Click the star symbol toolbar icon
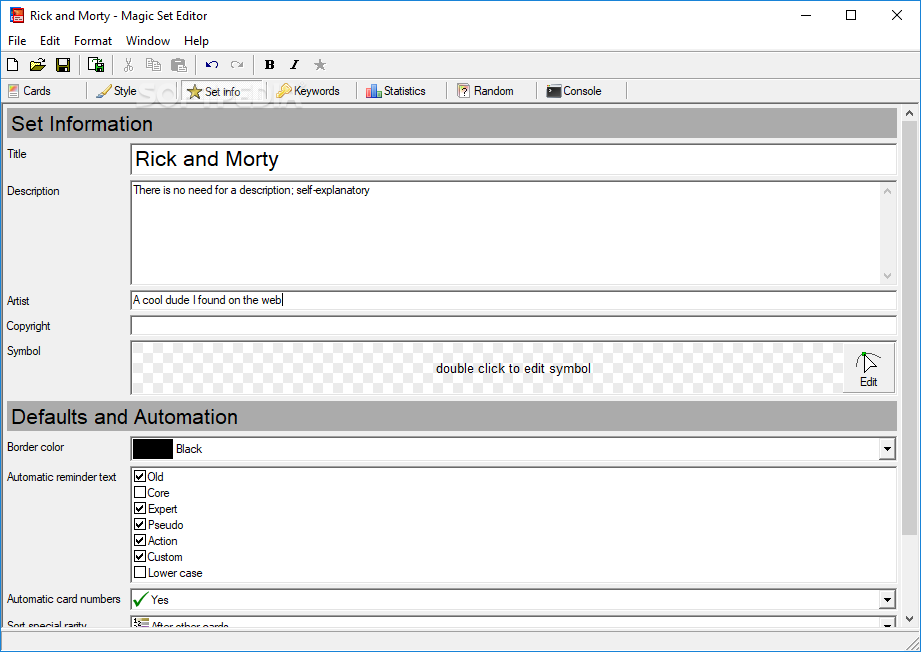This screenshot has width=921, height=652. coord(320,65)
